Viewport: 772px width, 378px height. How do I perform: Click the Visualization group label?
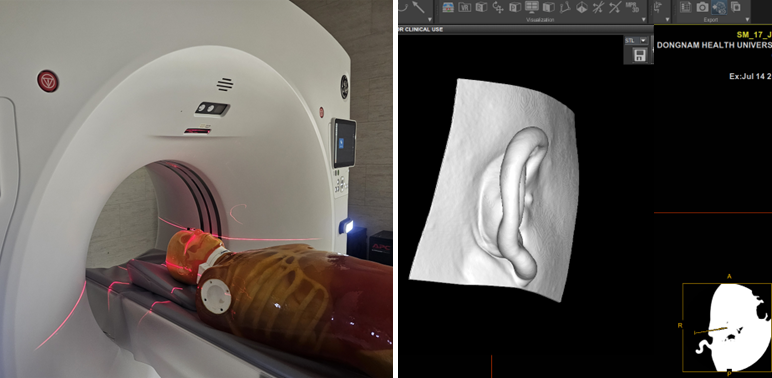click(540, 20)
